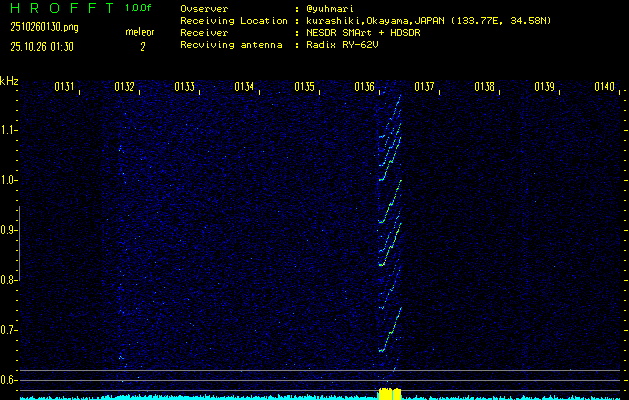Click the 0.7 frequency axis label
The image size is (629, 400).
pyautogui.click(x=10, y=330)
